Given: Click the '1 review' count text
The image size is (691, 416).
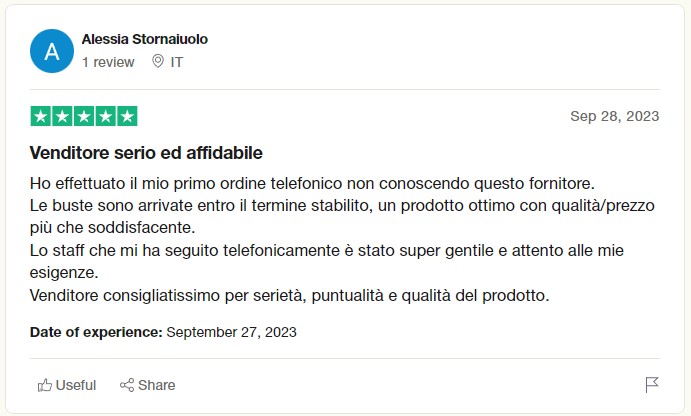Looking at the screenshot, I should coord(108,62).
